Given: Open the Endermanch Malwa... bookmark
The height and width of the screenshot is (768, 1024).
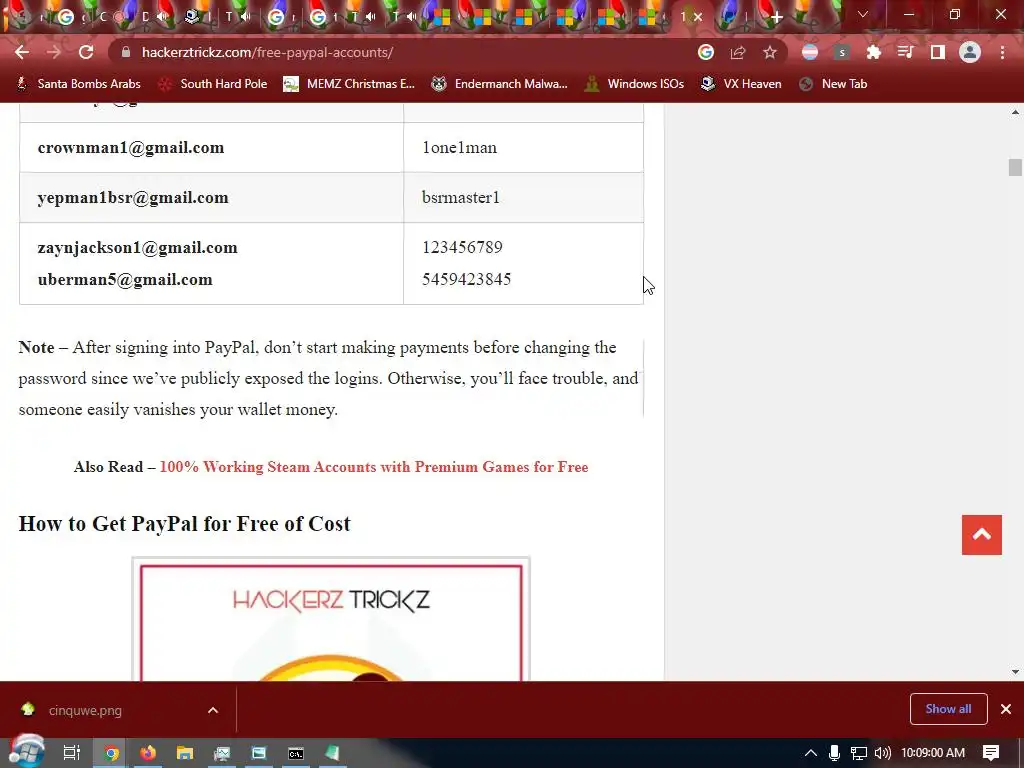Looking at the screenshot, I should [500, 84].
